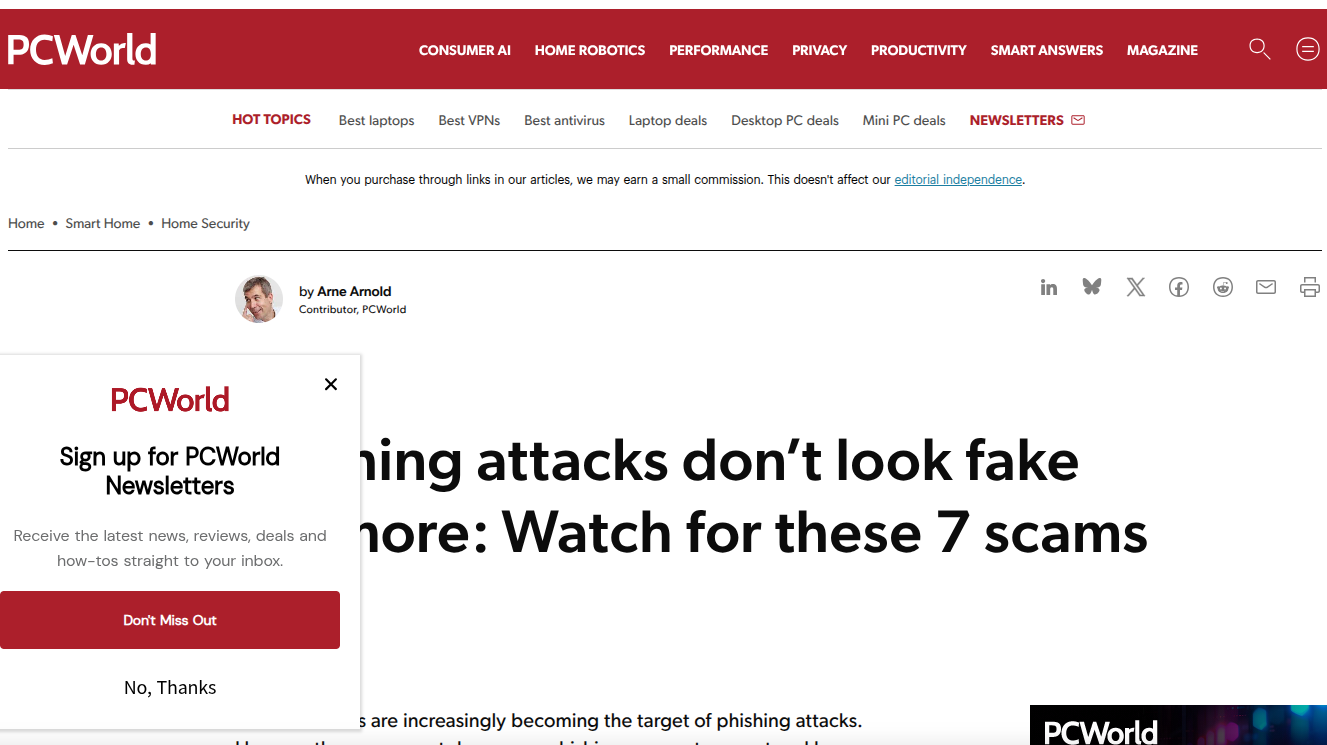This screenshot has height=745, width=1327.
Task: Click the 'Sign up for PCWorld Newsletters' heading
Action: coord(170,471)
